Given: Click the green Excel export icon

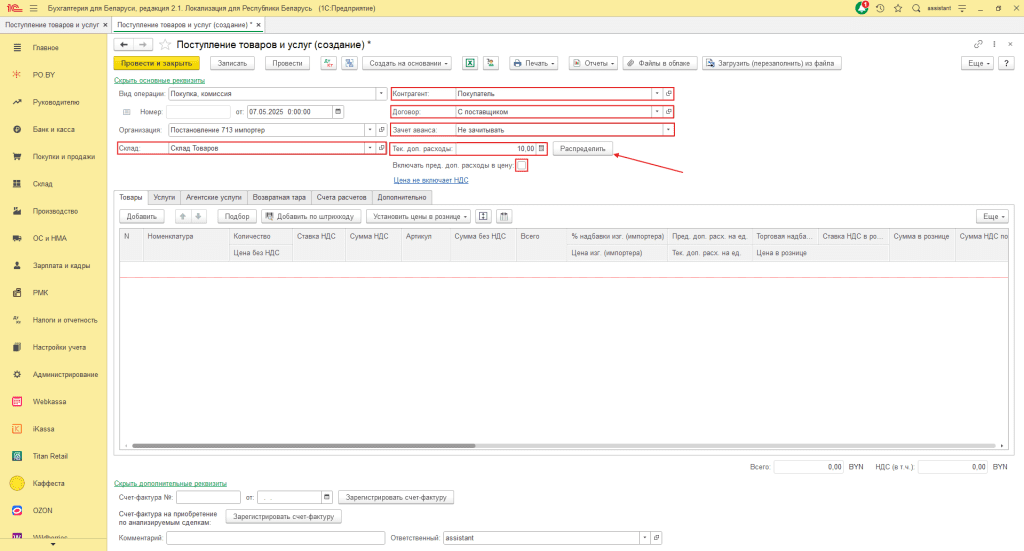Looking at the screenshot, I should tap(470, 63).
